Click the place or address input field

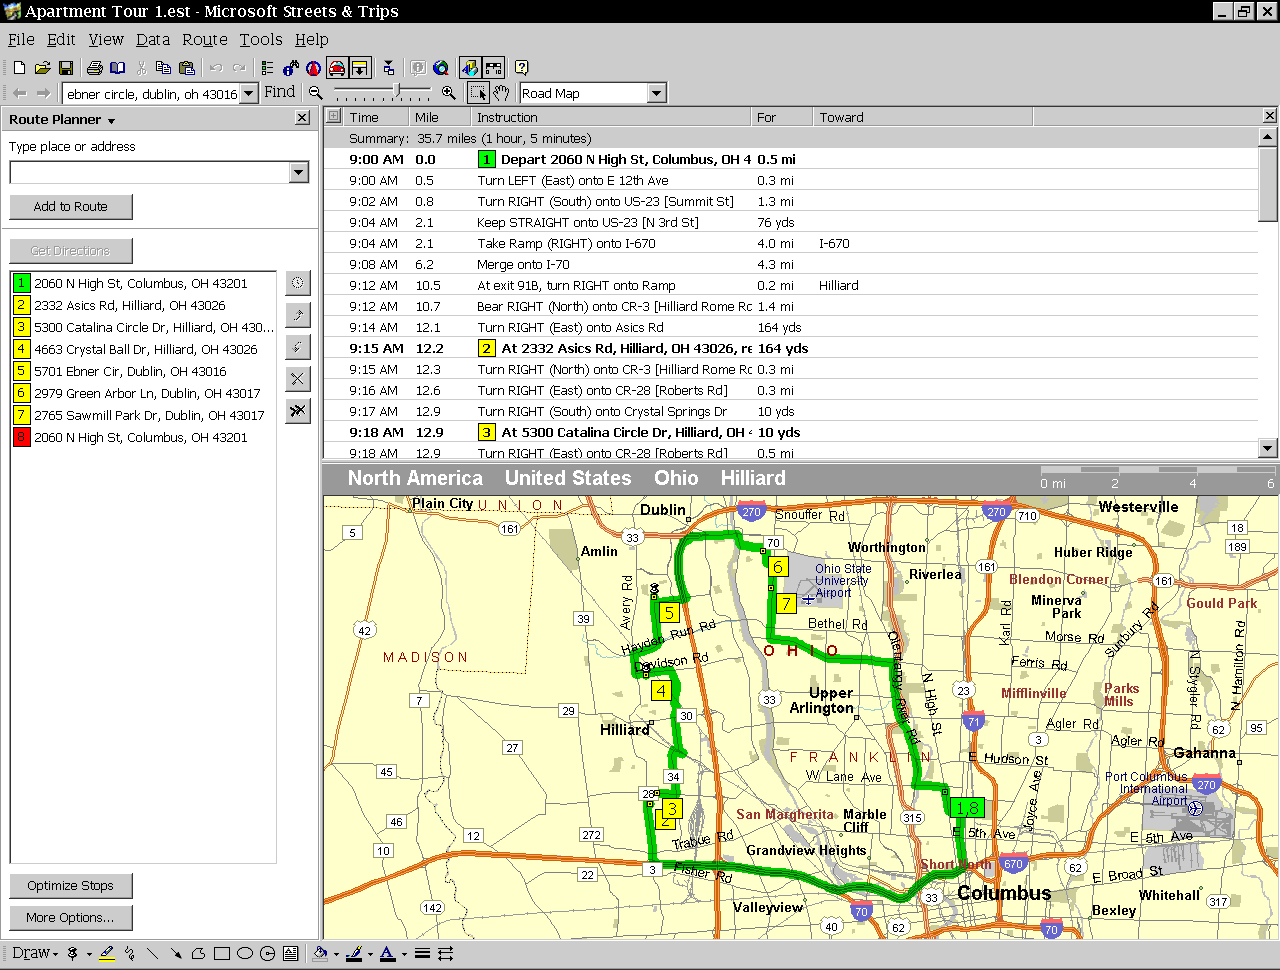tap(150, 173)
